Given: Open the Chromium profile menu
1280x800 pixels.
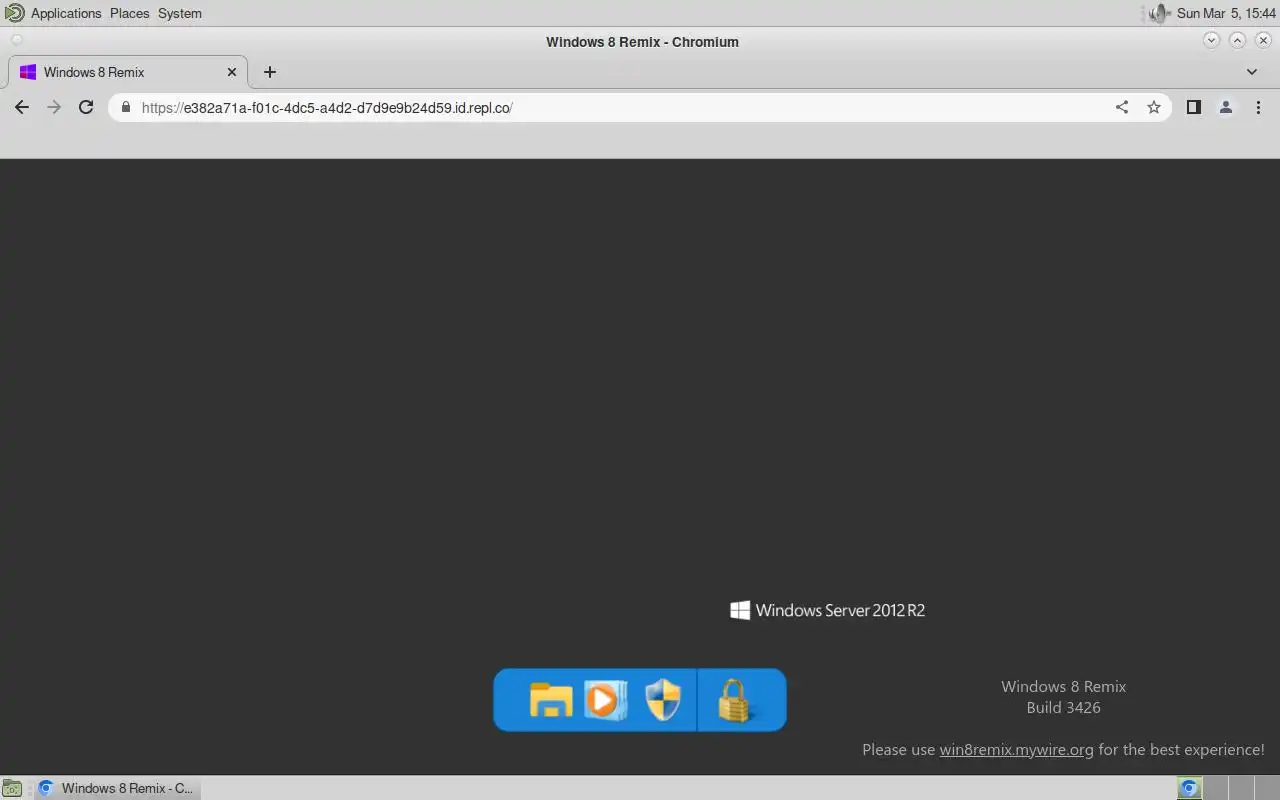Looking at the screenshot, I should coord(1225,107).
